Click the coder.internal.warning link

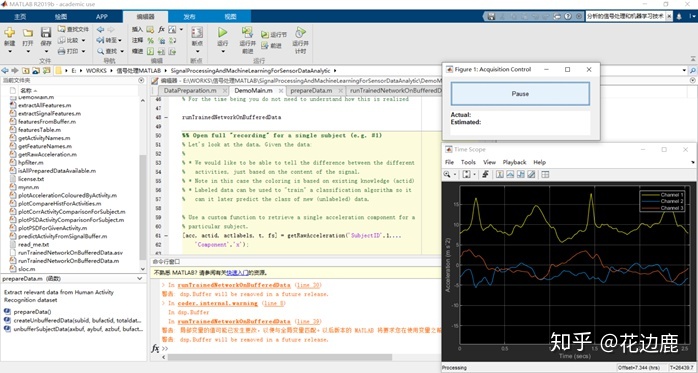(x=218, y=303)
